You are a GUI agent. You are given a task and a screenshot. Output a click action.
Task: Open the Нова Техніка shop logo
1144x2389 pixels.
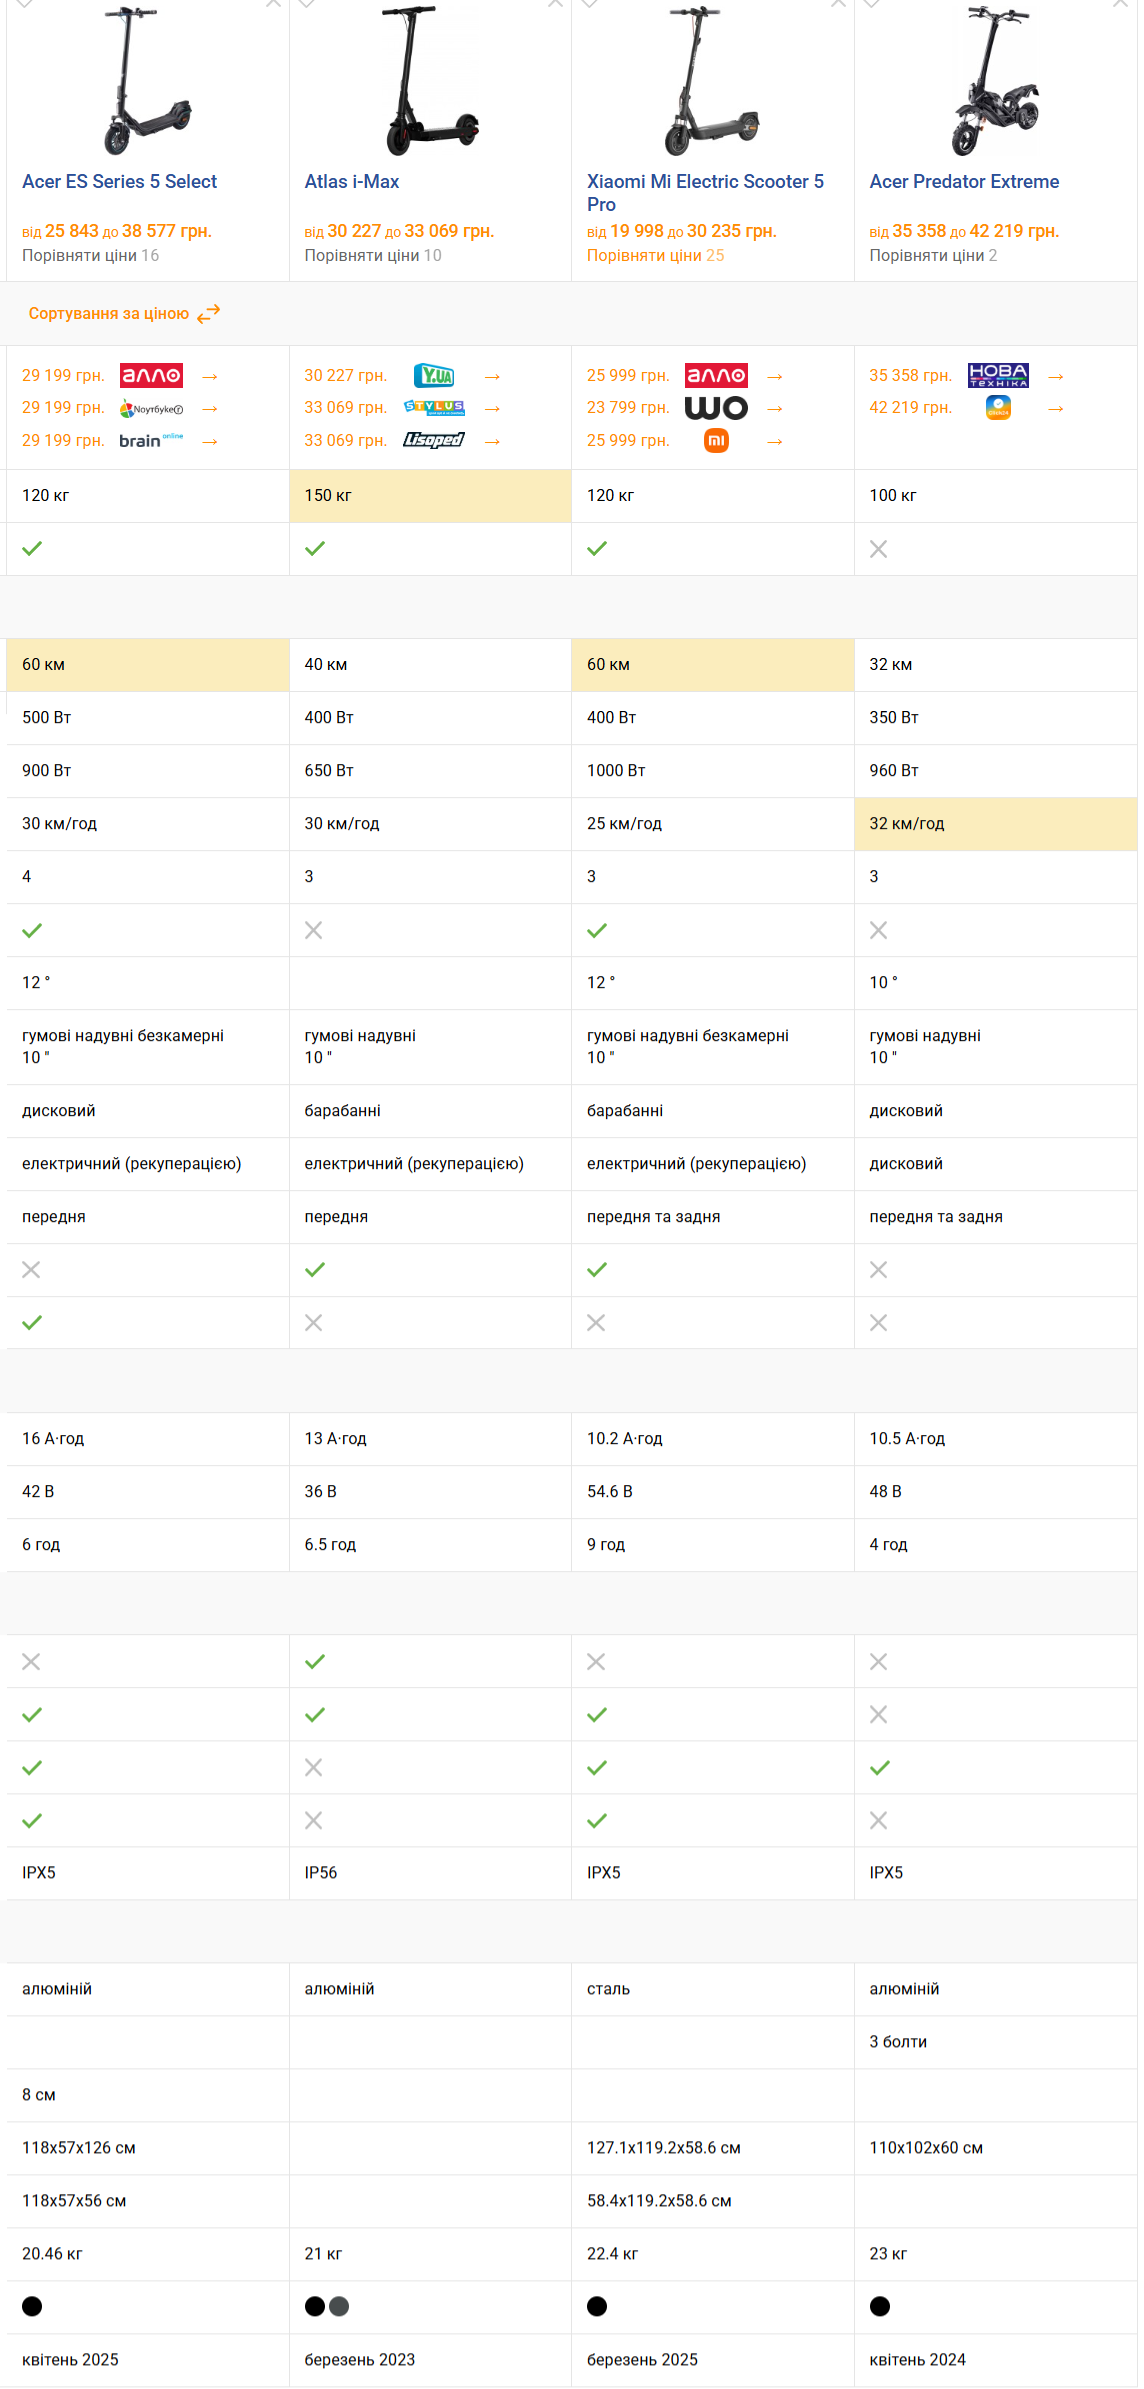click(998, 376)
